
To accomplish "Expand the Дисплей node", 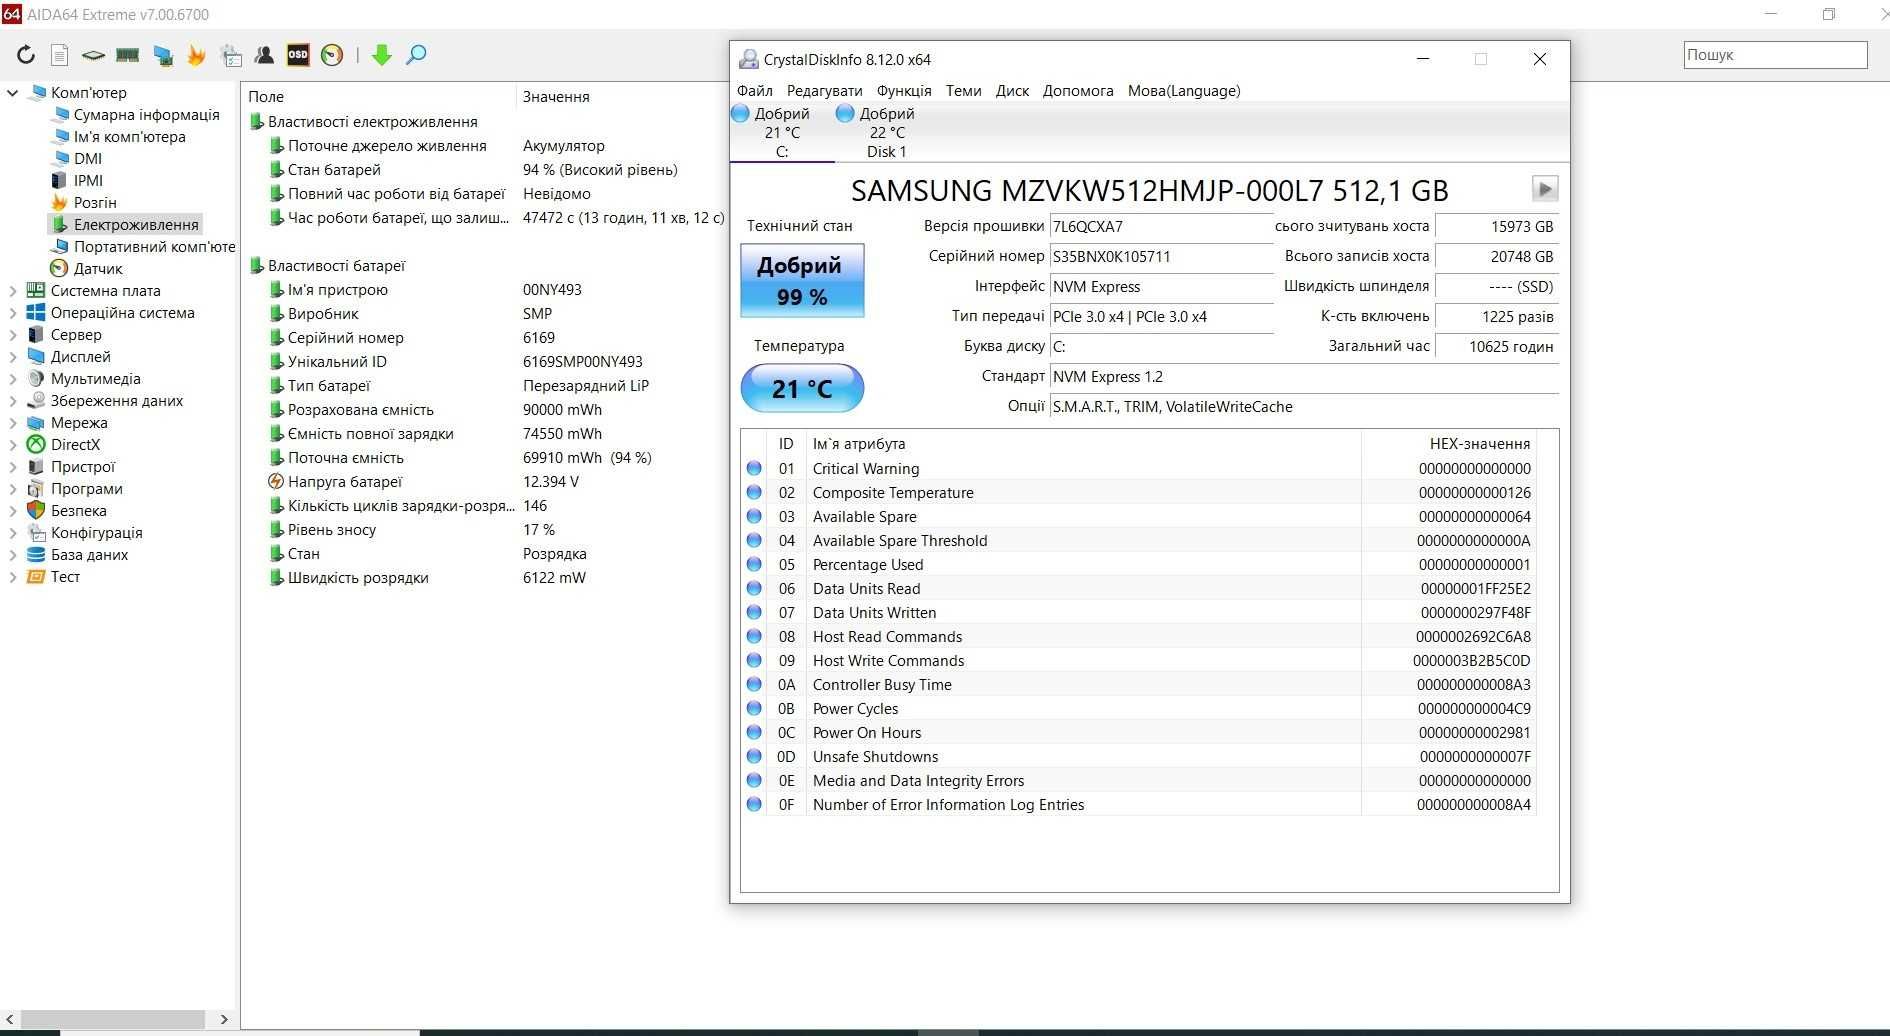I will pyautogui.click(x=12, y=356).
